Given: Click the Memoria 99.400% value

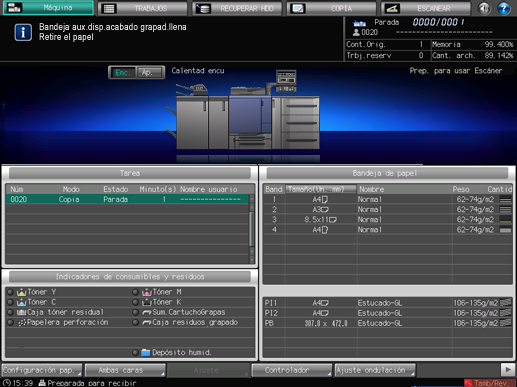Looking at the screenshot, I should tap(499, 44).
